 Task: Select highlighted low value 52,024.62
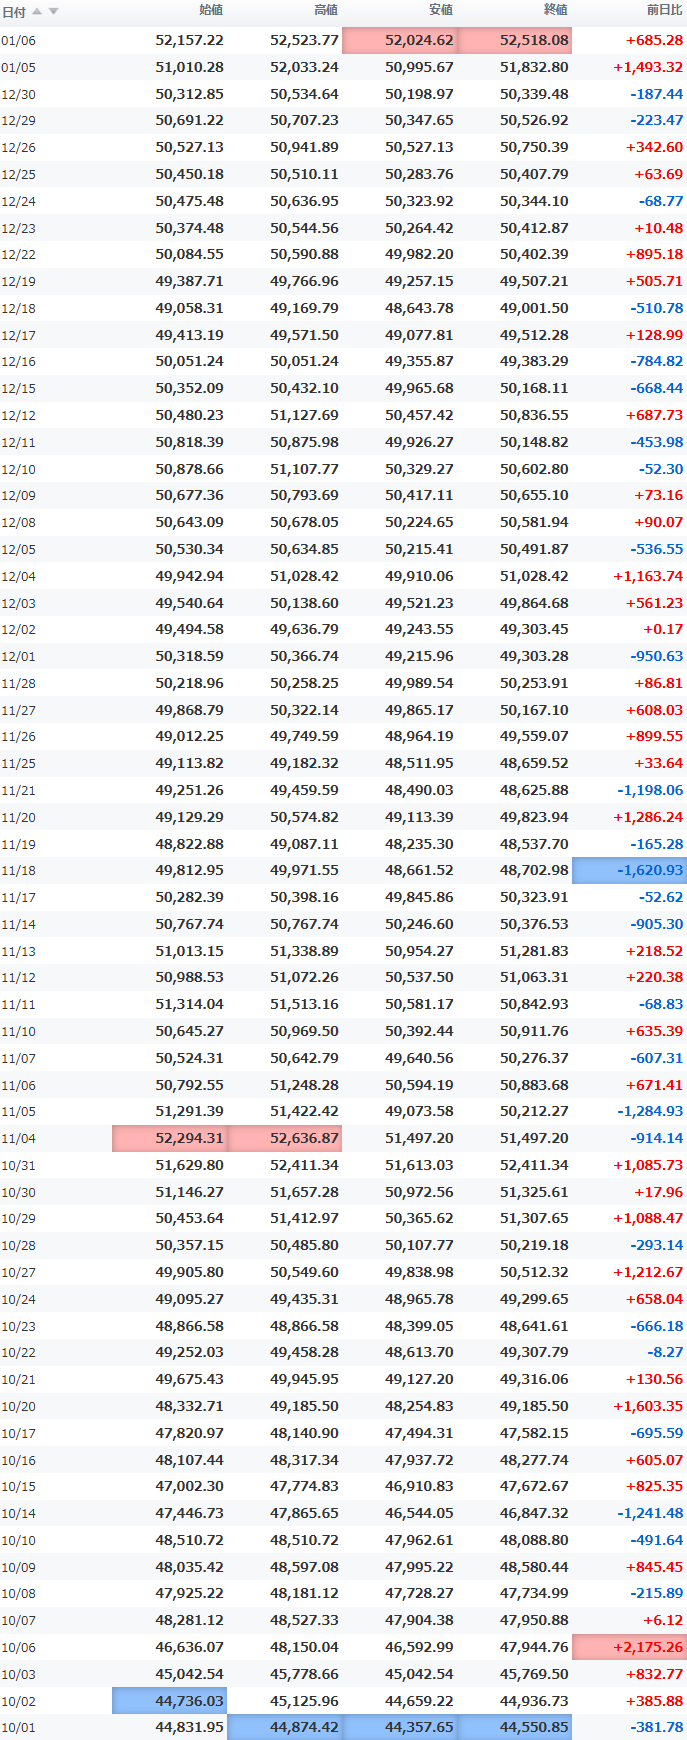pos(399,40)
